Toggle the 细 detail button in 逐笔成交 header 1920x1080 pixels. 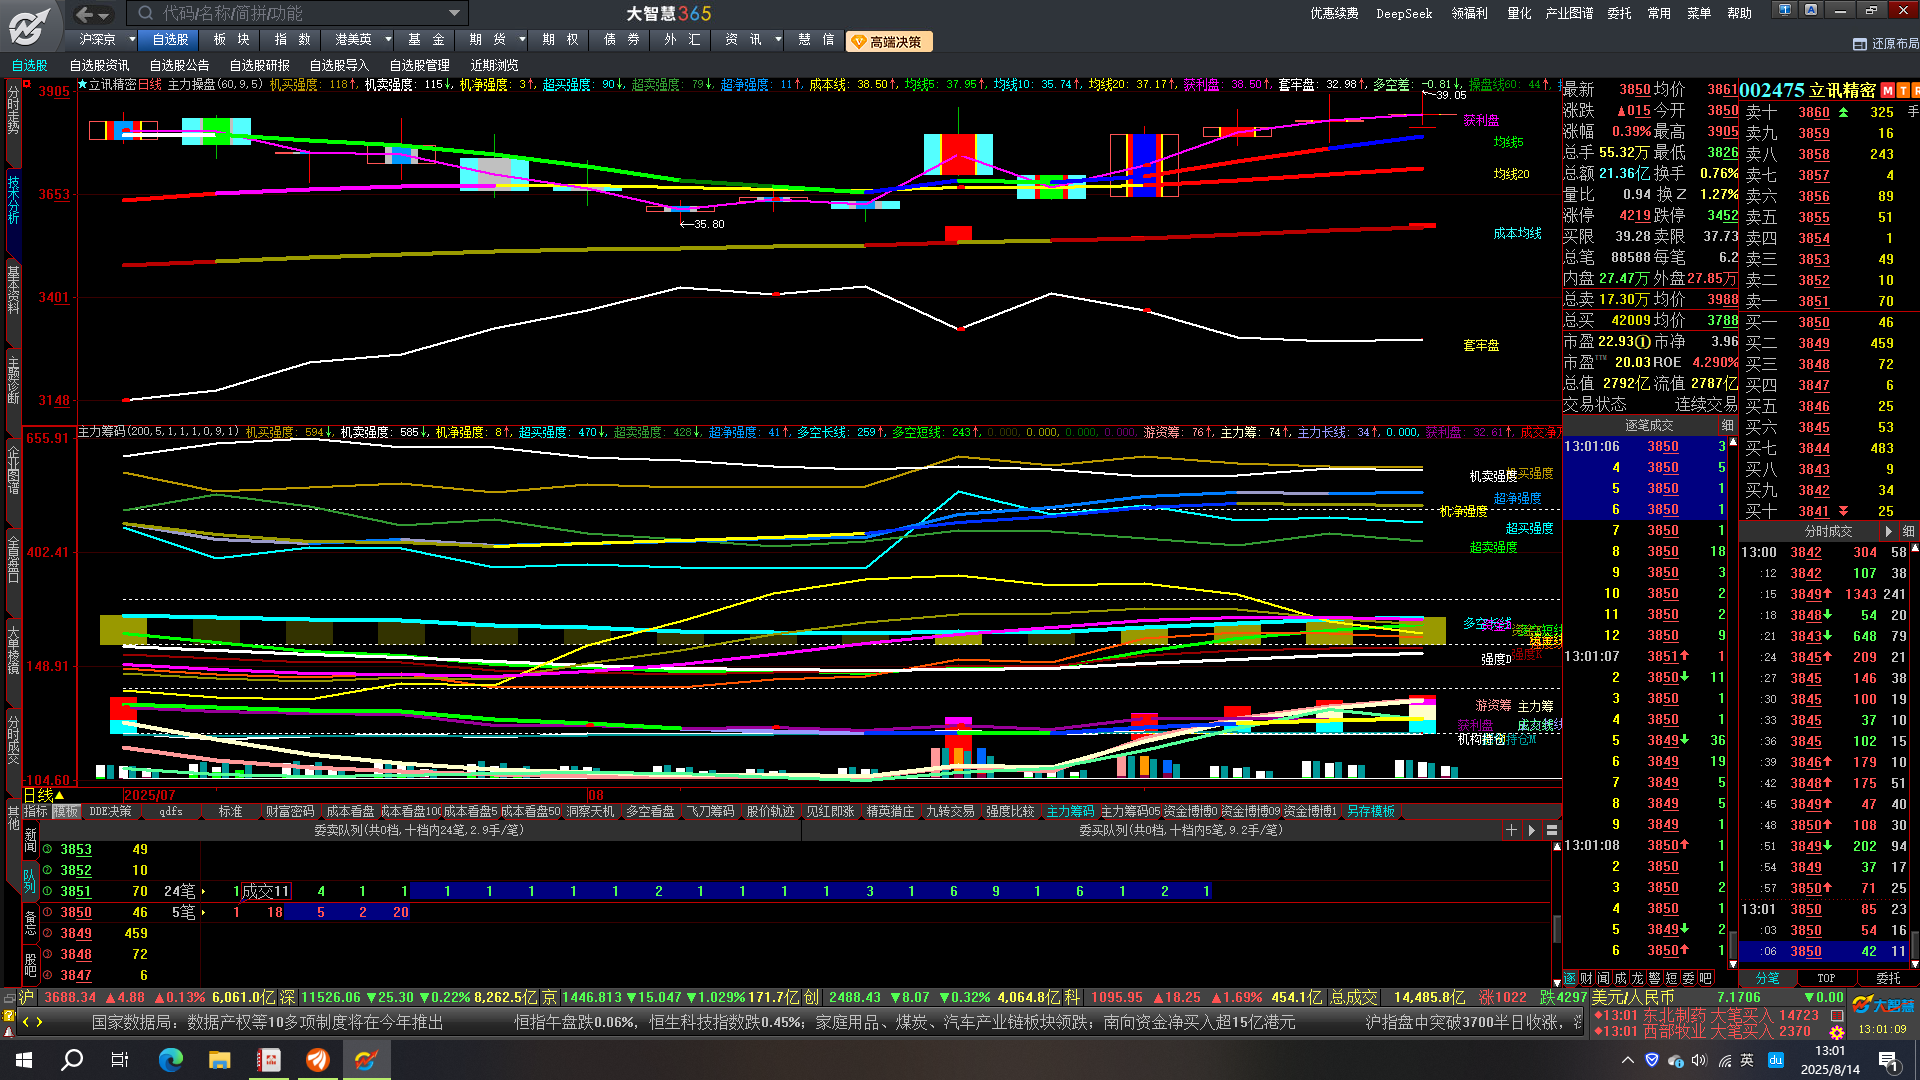1727,426
